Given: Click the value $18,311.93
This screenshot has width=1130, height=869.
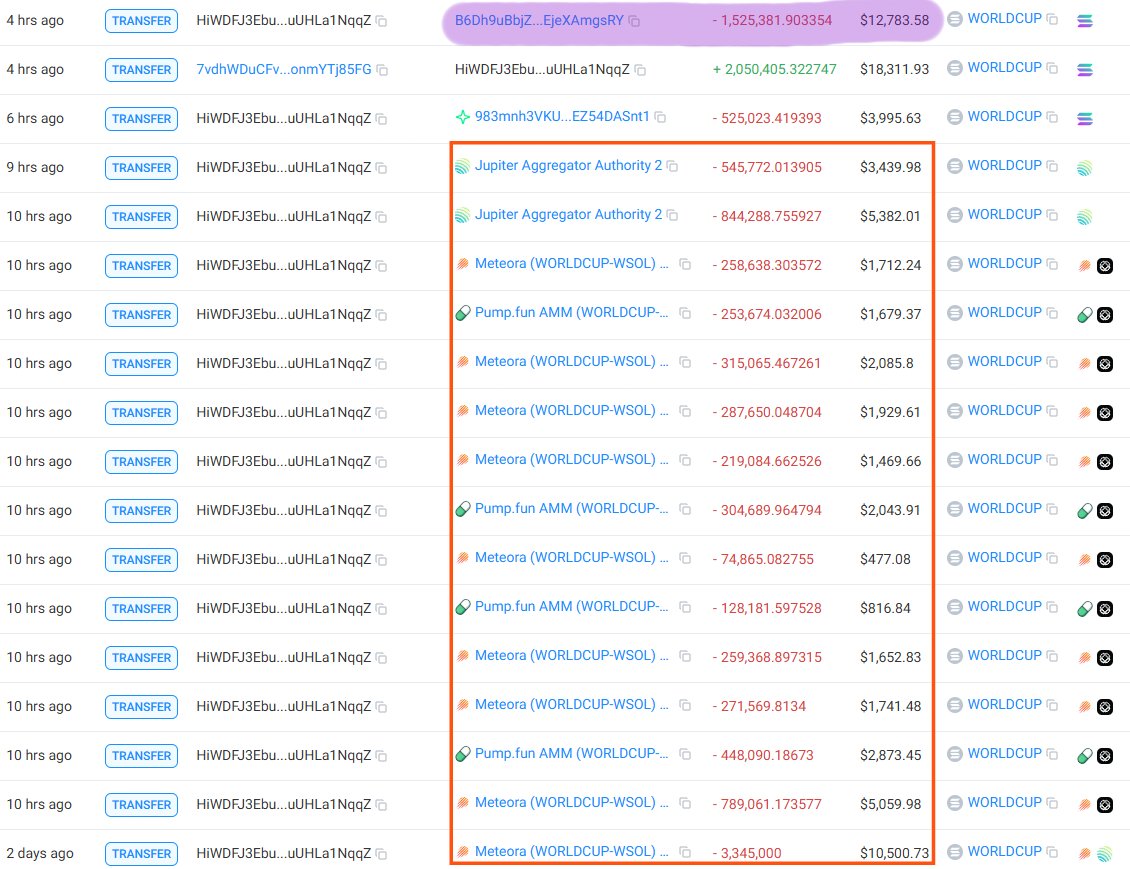Looking at the screenshot, I should (x=894, y=69).
